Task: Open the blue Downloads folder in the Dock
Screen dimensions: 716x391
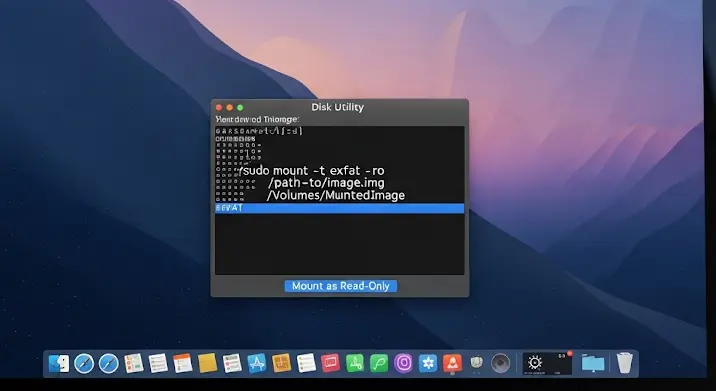Action: (593, 364)
